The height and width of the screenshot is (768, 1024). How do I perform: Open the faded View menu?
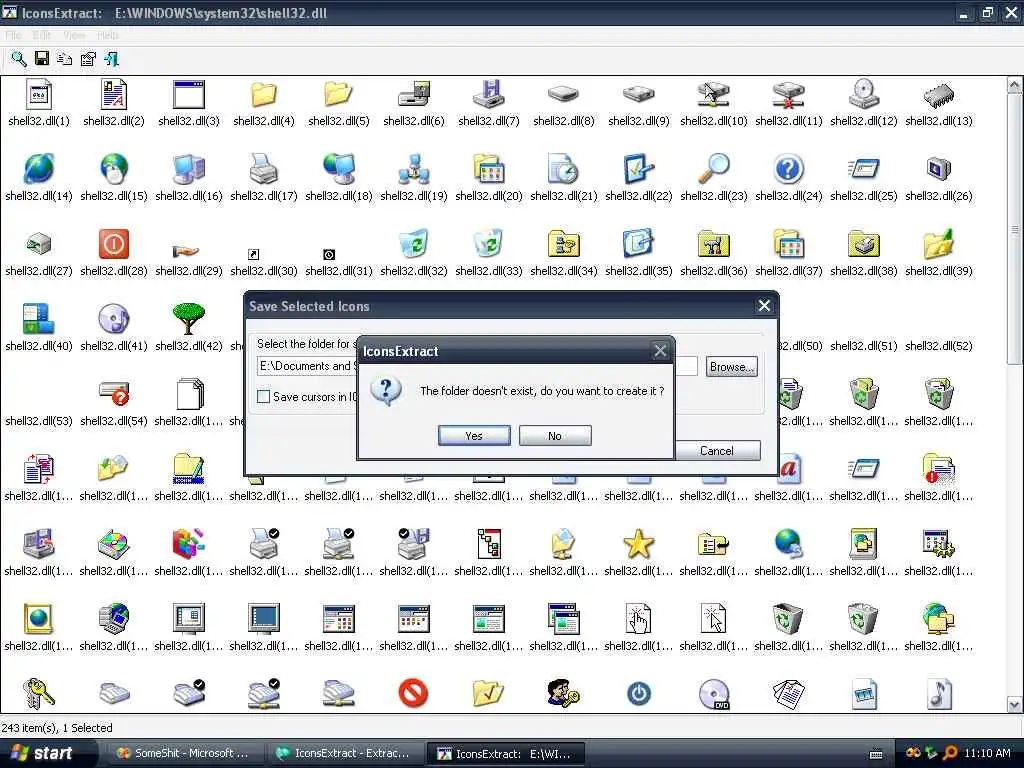coord(74,35)
